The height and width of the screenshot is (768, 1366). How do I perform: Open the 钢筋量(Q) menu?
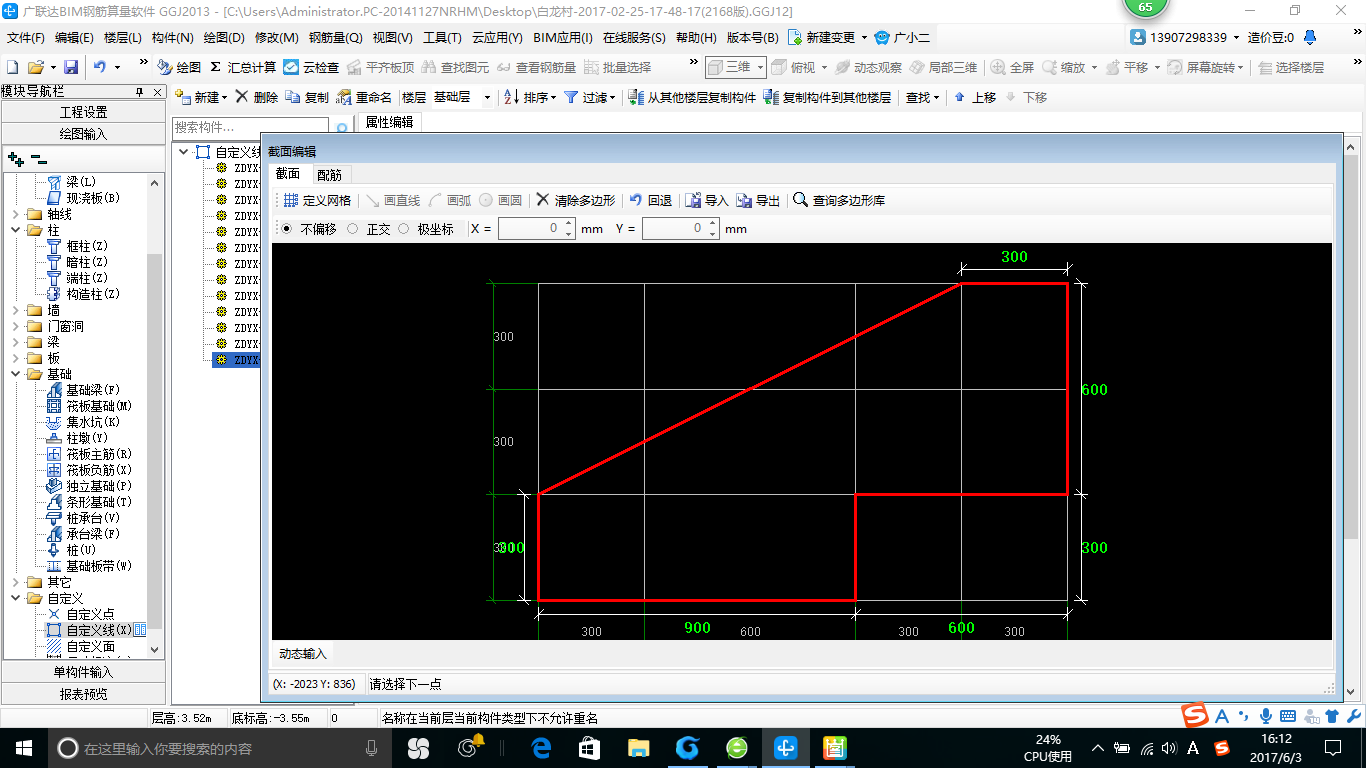point(335,38)
